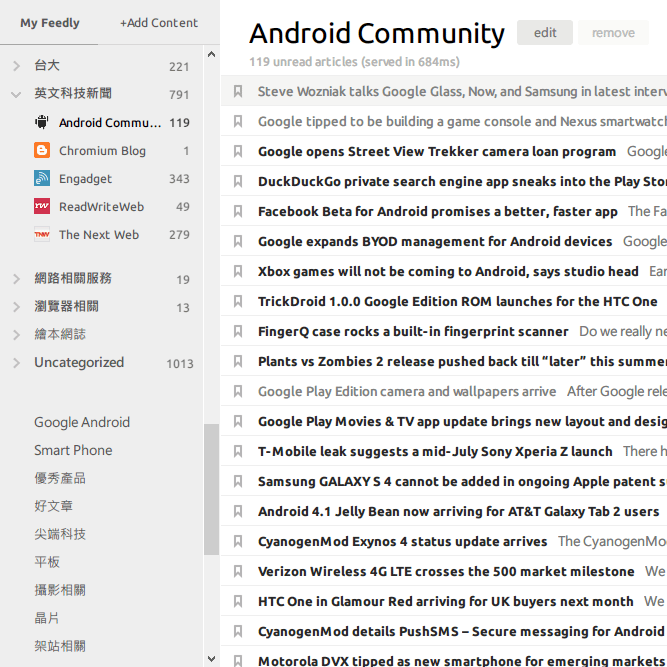667x667 pixels.
Task: Click the Uncategorized 1013 unread count
Action: tap(180, 364)
